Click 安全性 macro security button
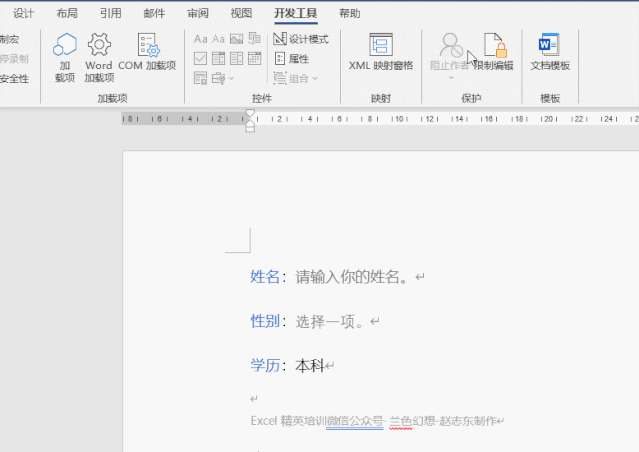The height and width of the screenshot is (452, 639). click(x=14, y=78)
